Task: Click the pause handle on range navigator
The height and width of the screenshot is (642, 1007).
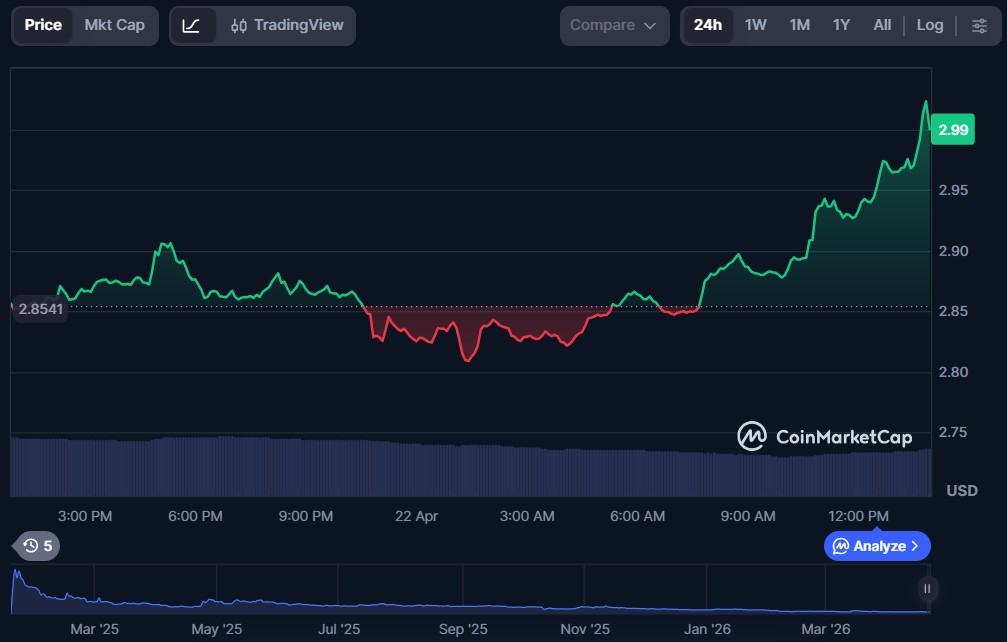Action: pos(927,589)
